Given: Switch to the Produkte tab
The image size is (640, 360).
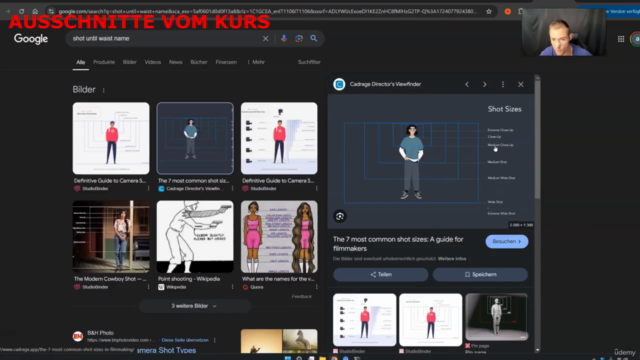Looking at the screenshot, I should coord(104,62).
